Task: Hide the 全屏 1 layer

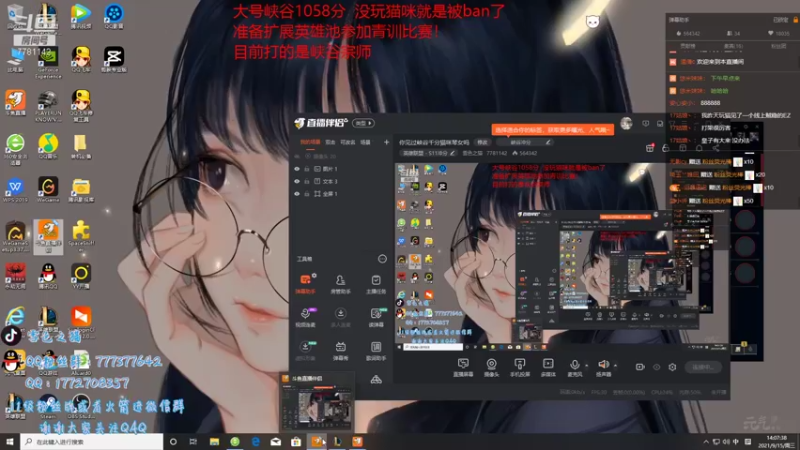Action: point(297,194)
